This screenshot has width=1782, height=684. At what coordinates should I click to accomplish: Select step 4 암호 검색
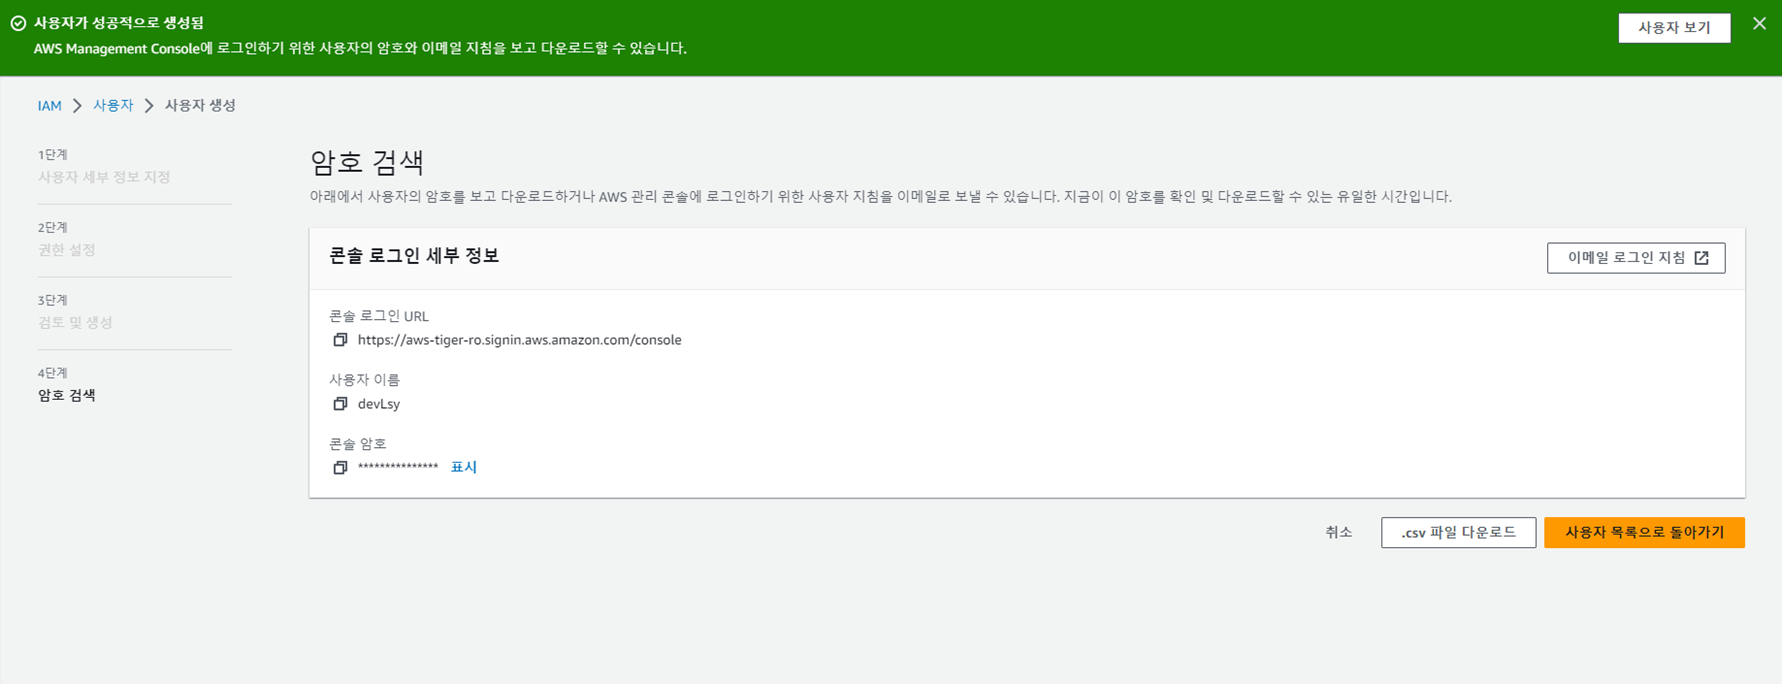coord(67,395)
